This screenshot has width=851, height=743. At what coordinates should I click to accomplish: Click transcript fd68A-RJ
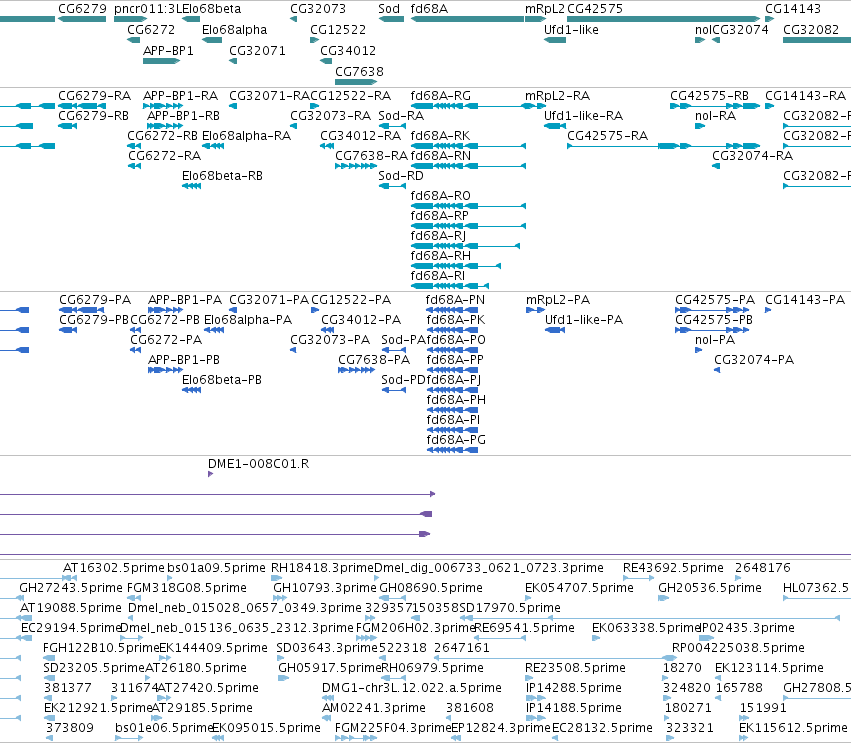(x=438, y=236)
